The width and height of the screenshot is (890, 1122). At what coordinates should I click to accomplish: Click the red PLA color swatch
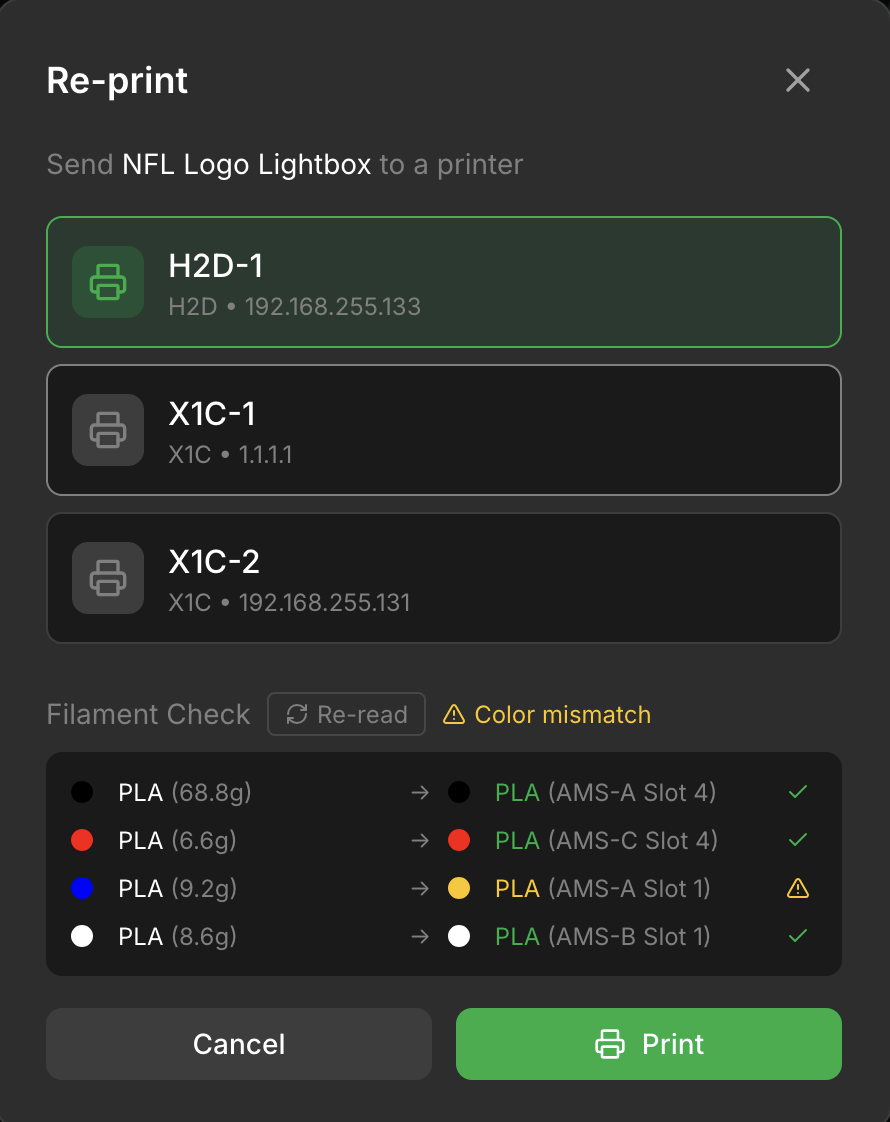(x=82, y=840)
